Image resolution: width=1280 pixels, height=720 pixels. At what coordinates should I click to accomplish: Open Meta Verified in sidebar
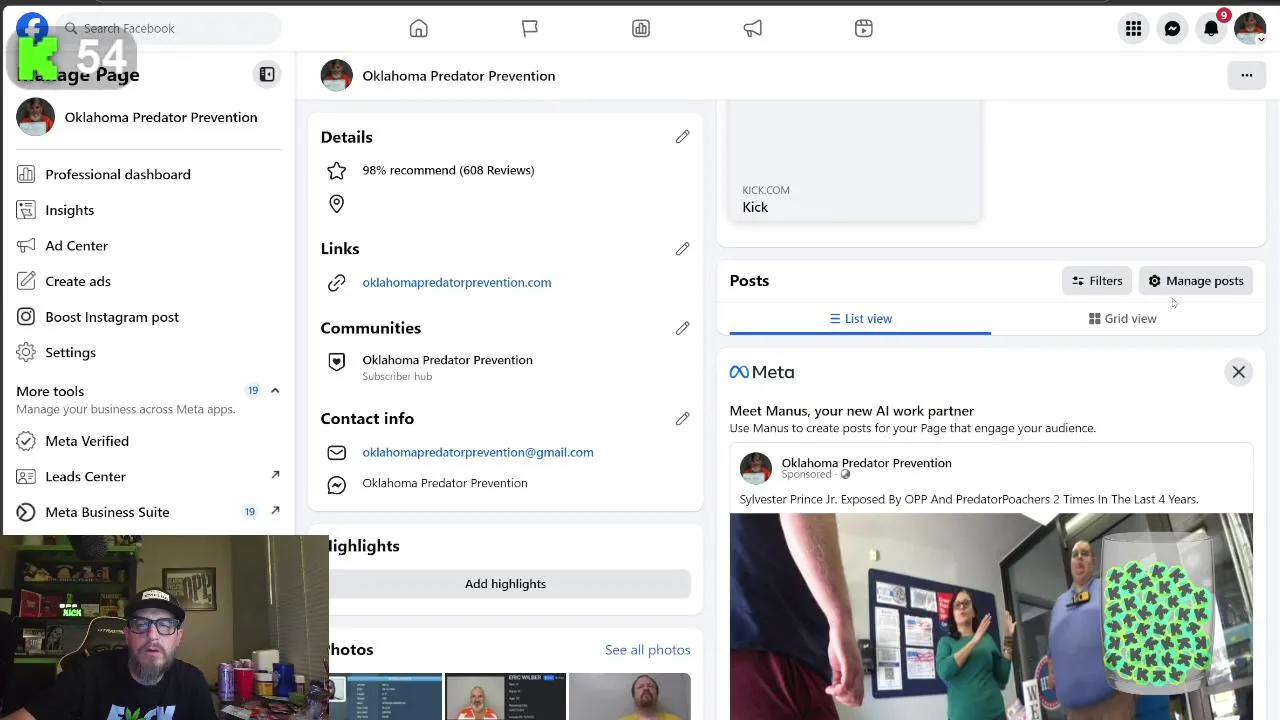(87, 441)
